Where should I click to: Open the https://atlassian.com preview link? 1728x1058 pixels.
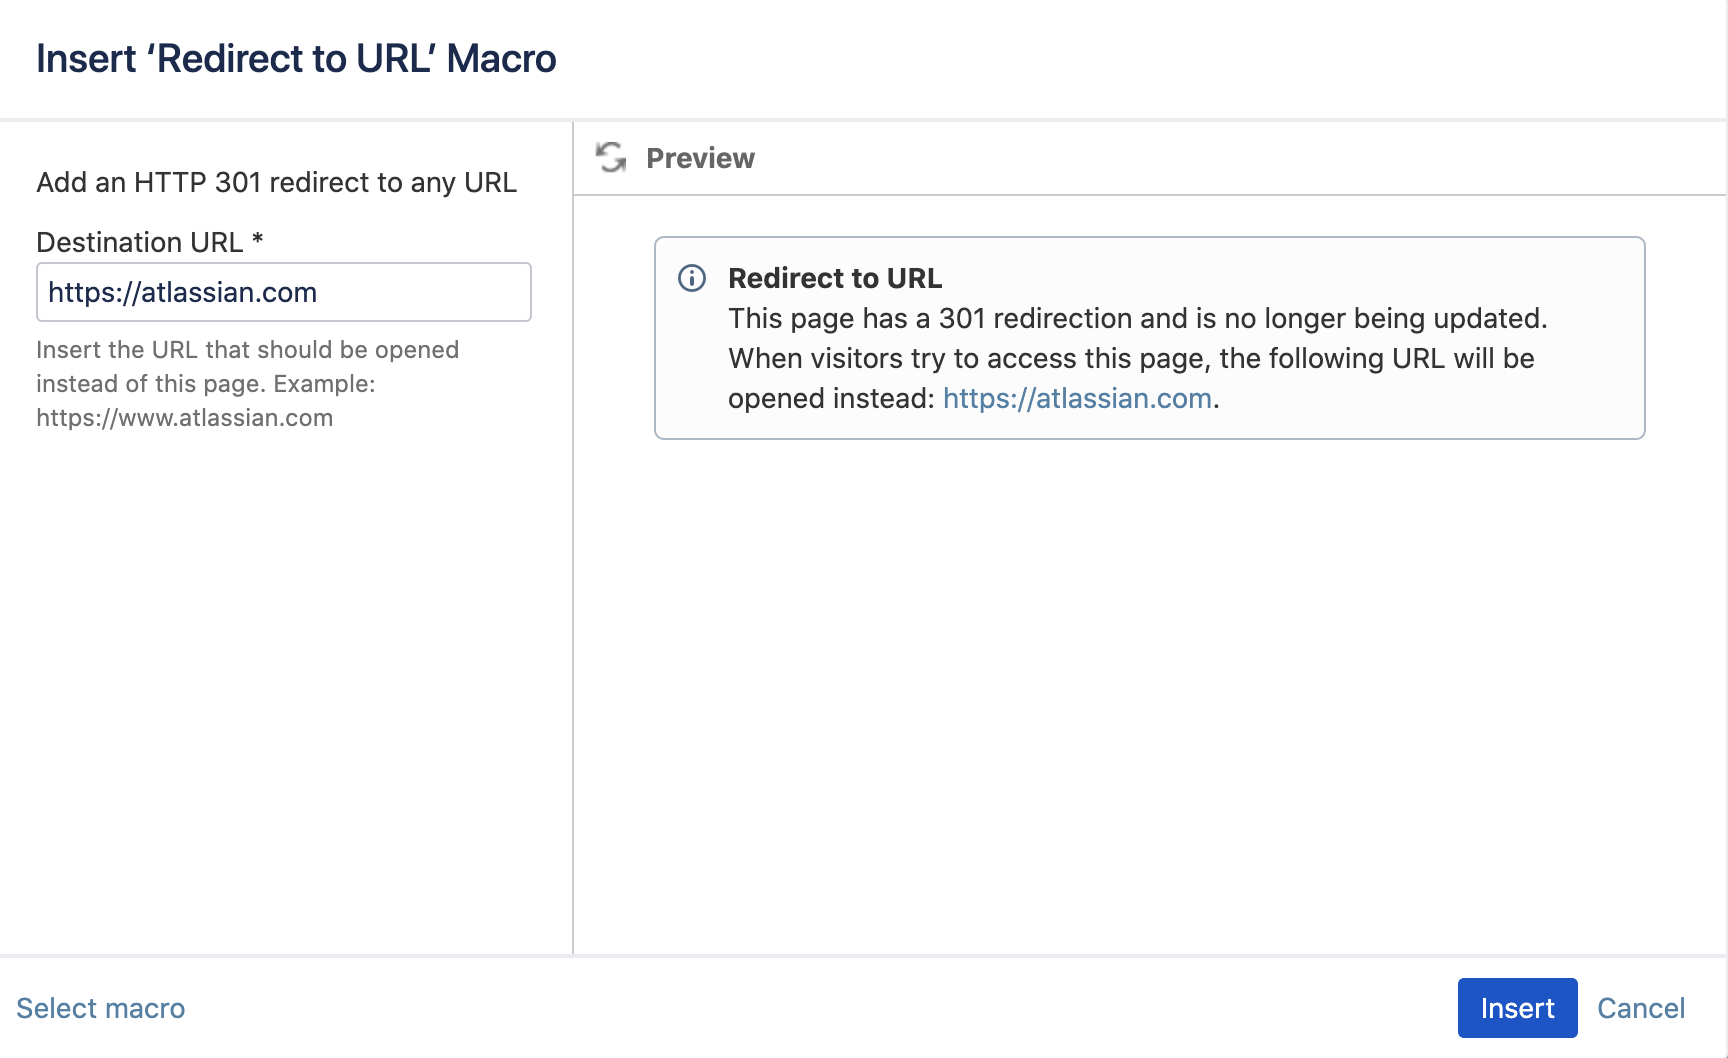click(1077, 398)
